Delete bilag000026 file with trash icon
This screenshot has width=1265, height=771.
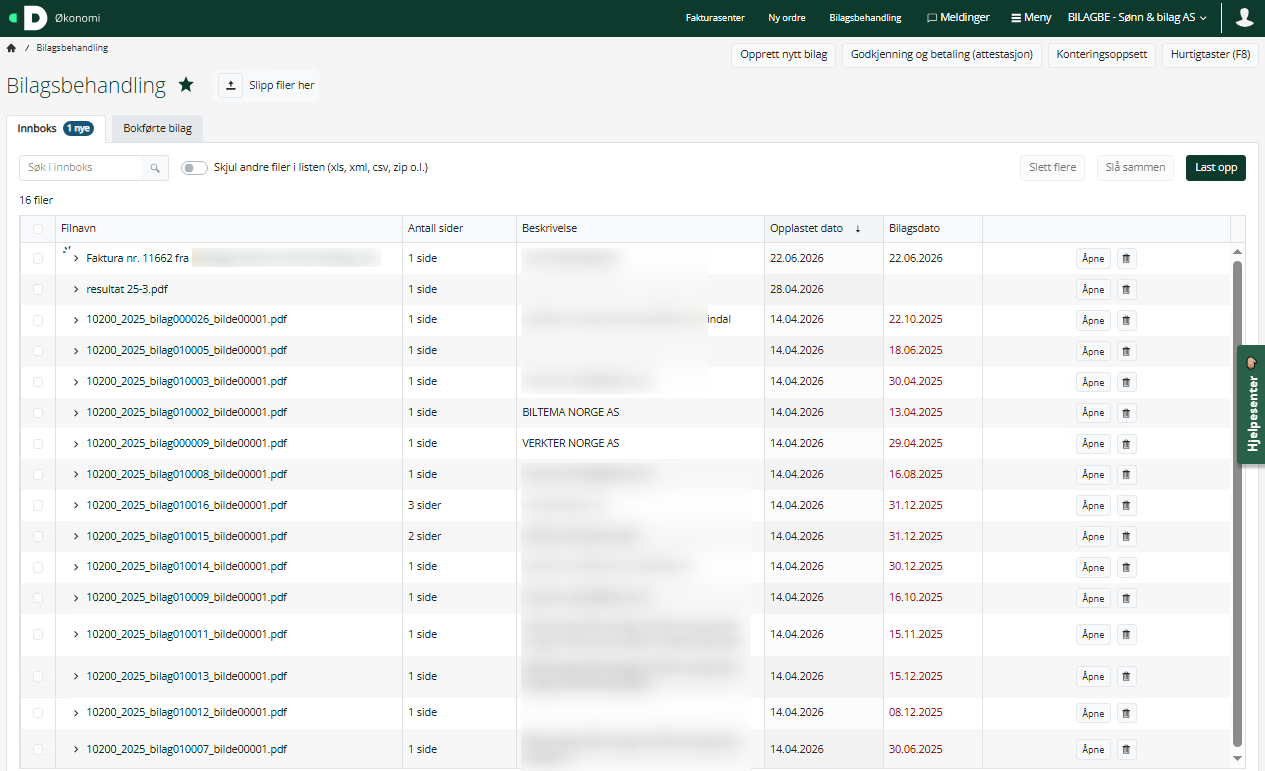click(x=1126, y=320)
